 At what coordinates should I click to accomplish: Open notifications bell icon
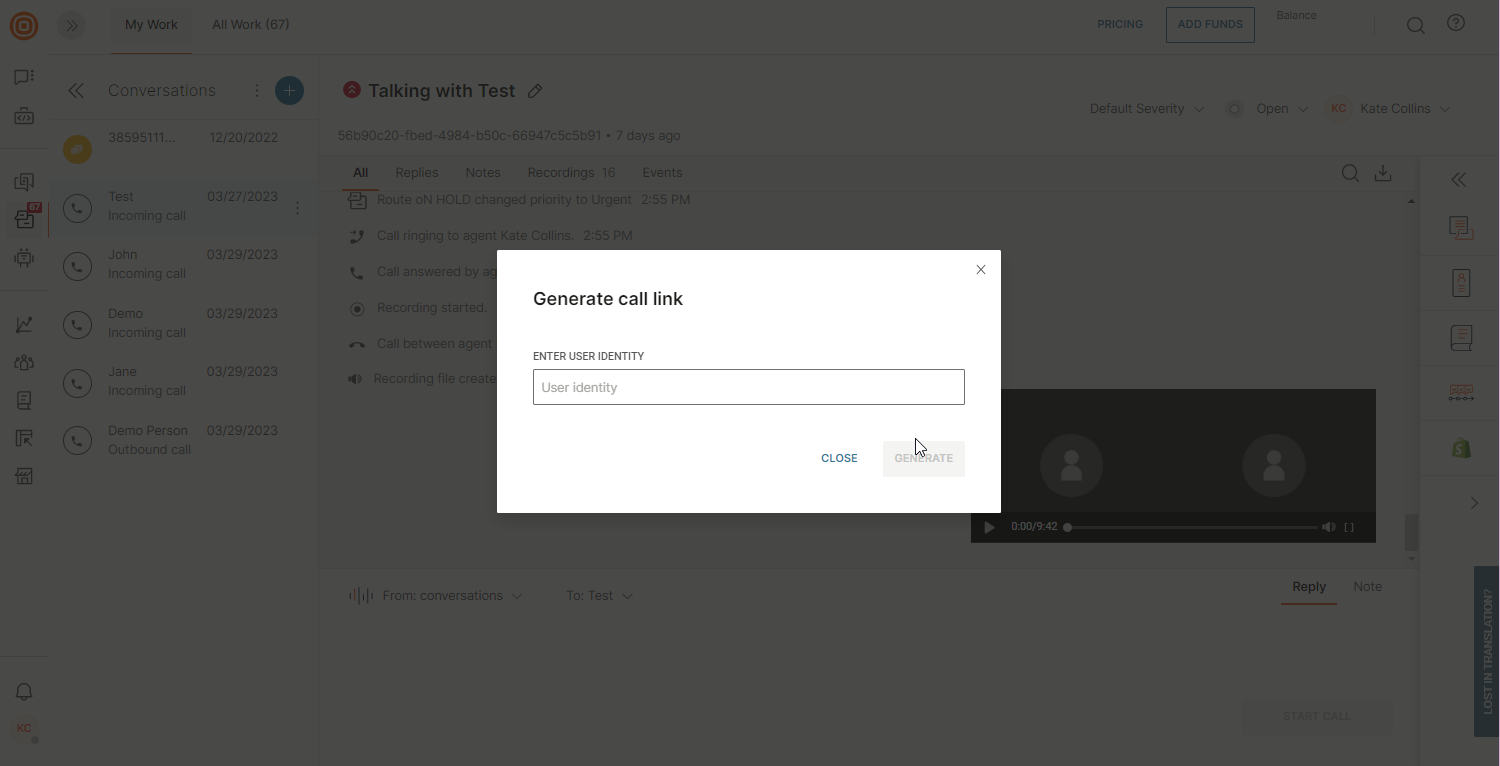click(x=24, y=692)
